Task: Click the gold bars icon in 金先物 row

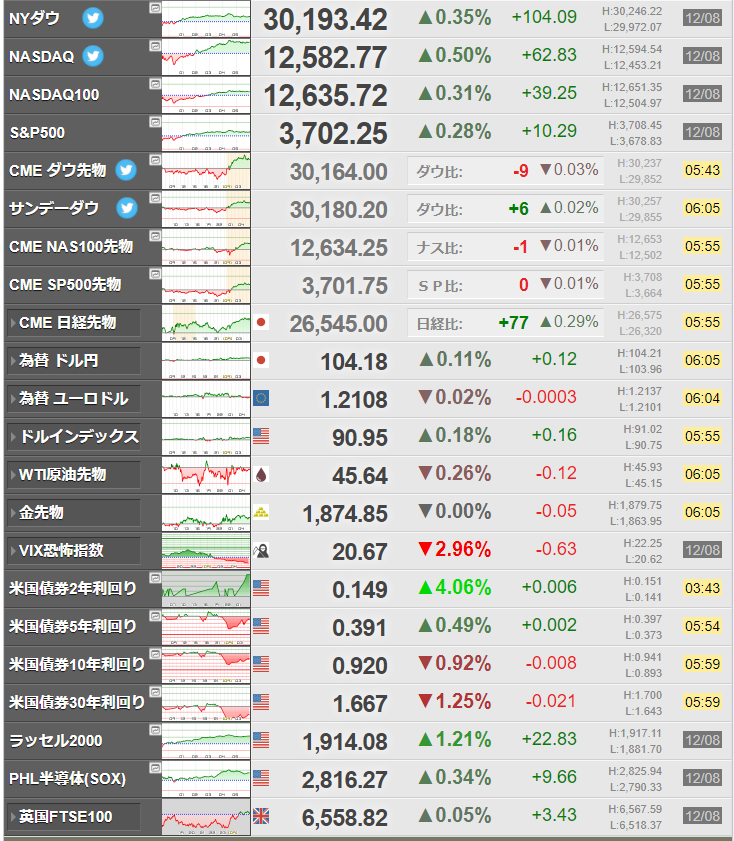Action: pyautogui.click(x=261, y=512)
